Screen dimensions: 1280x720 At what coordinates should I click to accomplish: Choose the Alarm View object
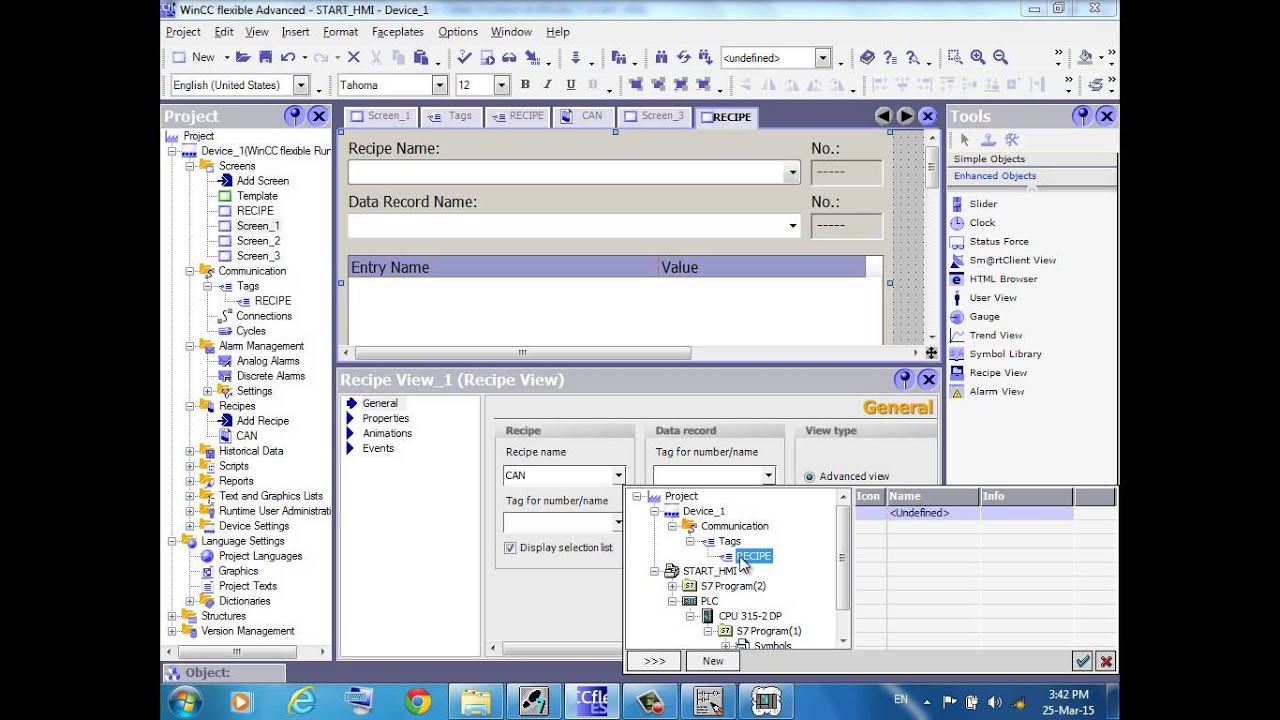pyautogui.click(x=995, y=392)
